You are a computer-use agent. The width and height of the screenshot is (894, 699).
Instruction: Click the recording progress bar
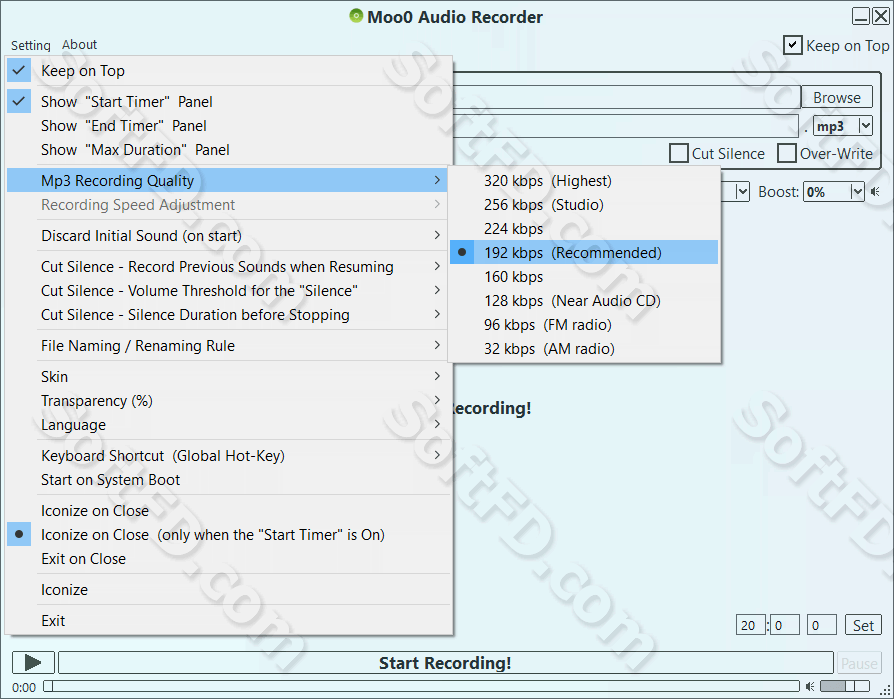[421, 686]
